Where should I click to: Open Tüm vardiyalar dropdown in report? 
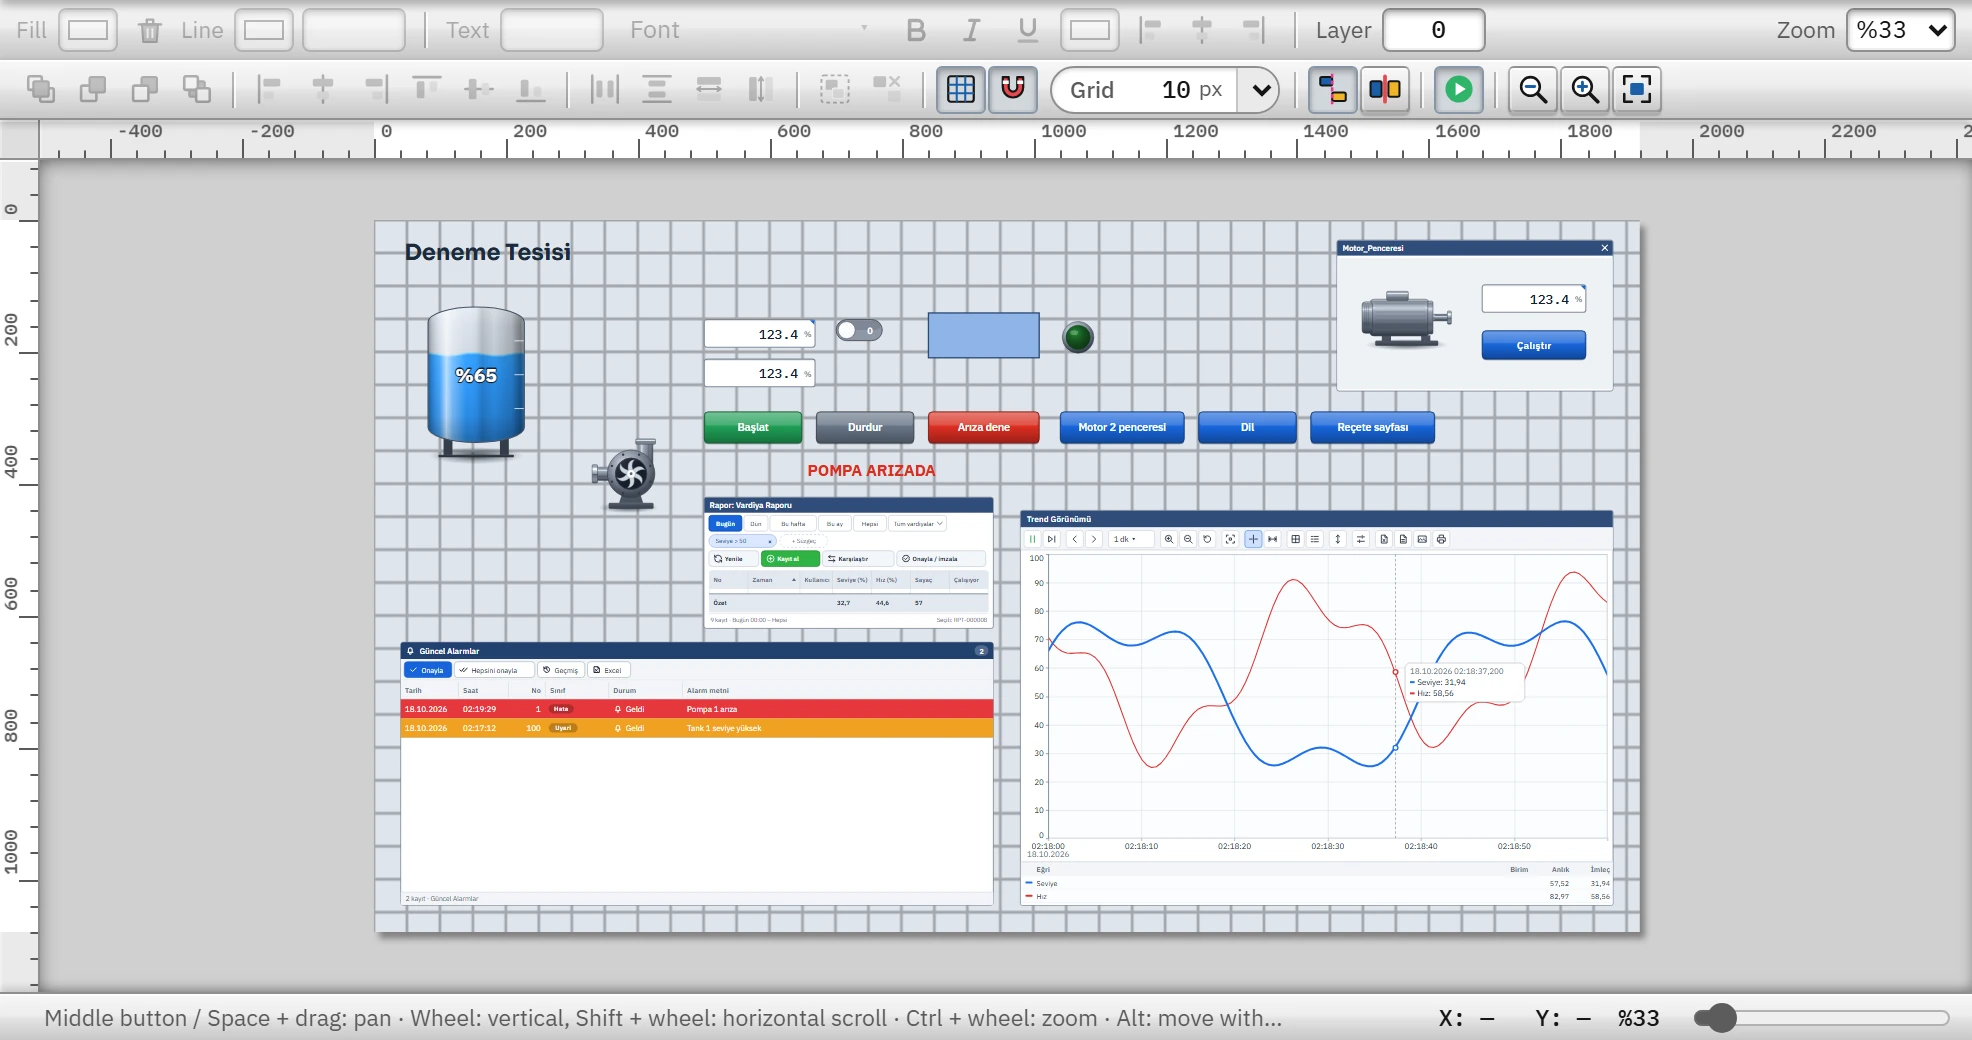tap(917, 523)
